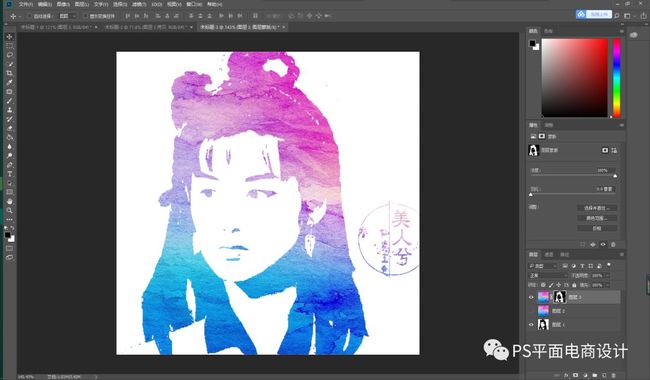Toggle lock all padlock icon

point(574,285)
